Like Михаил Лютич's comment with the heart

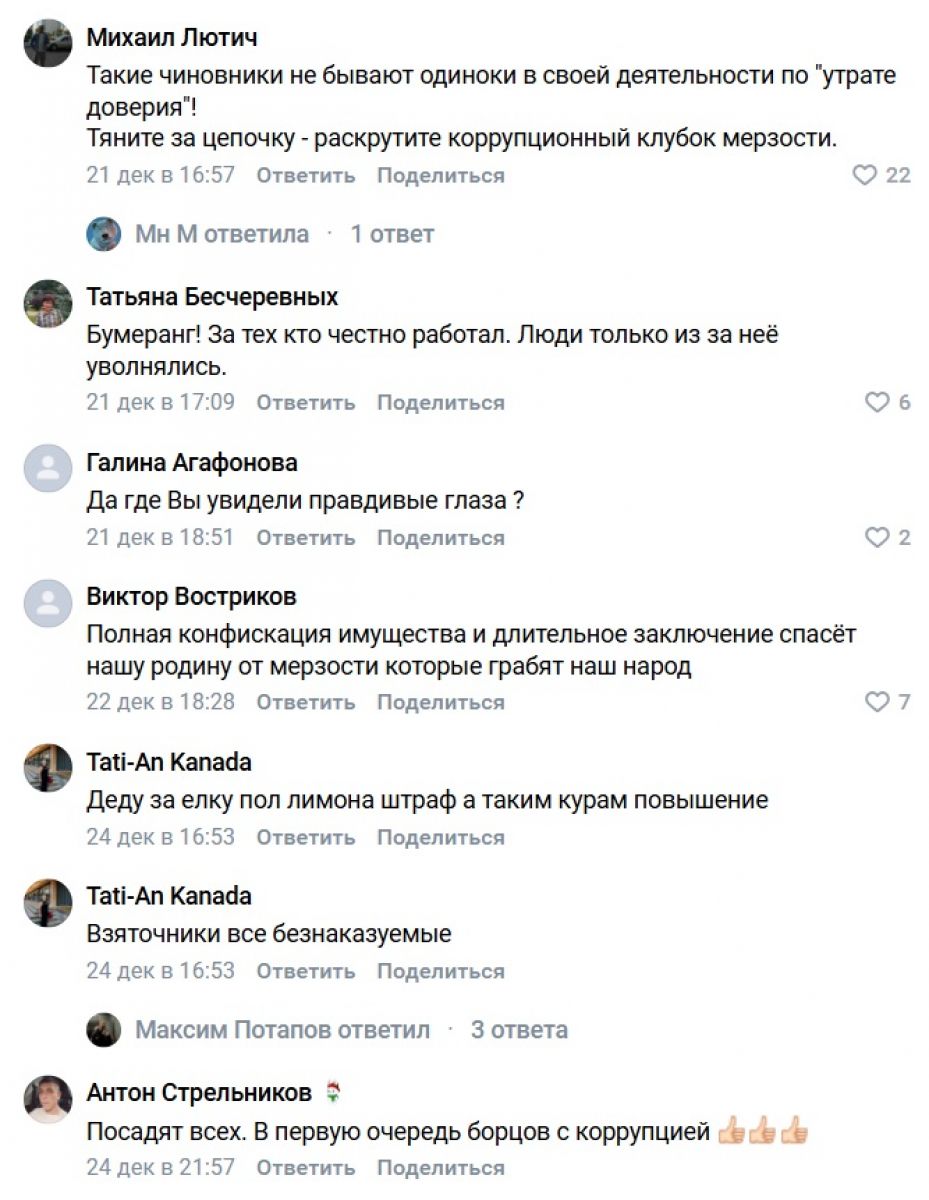(864, 176)
